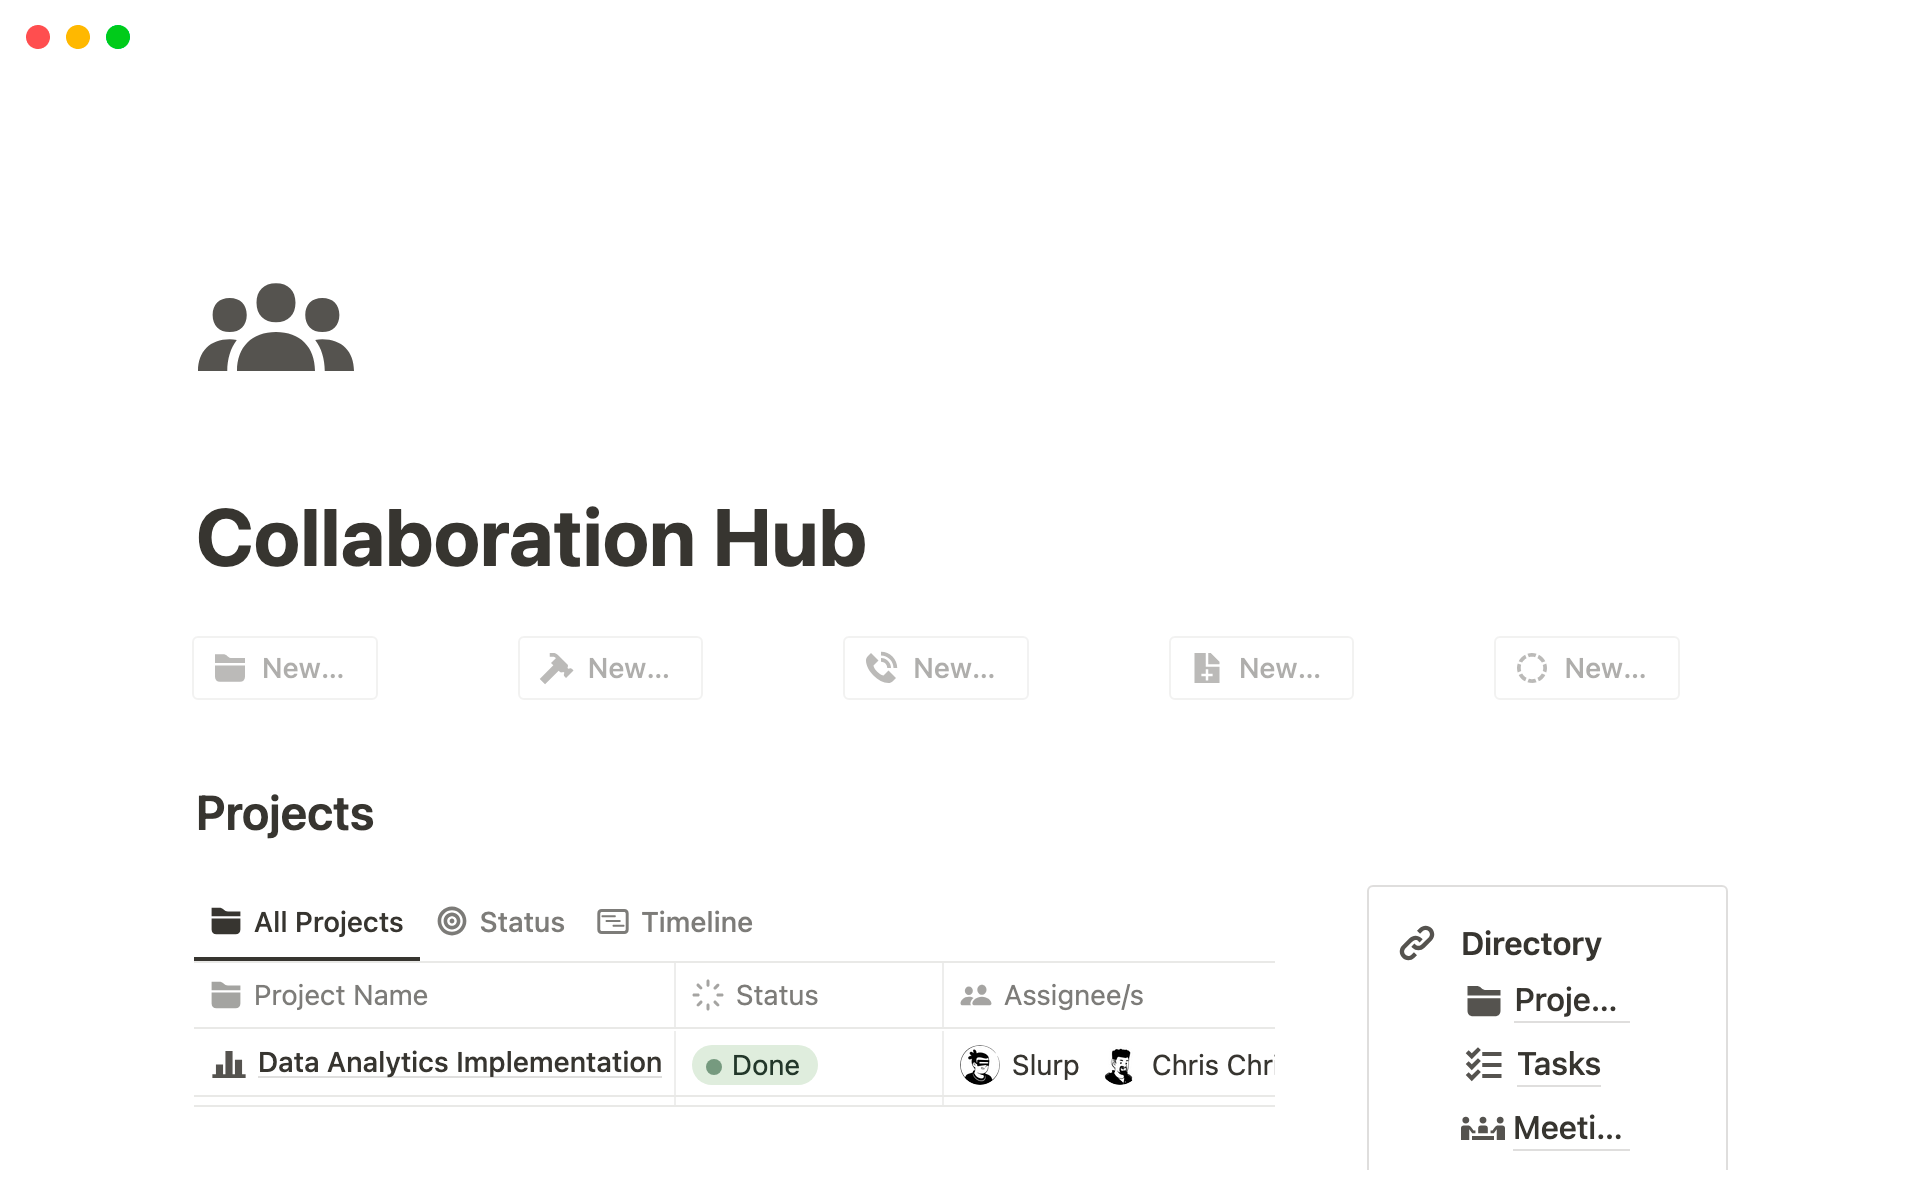Click the checklist icon next to Tasks

tap(1484, 1063)
